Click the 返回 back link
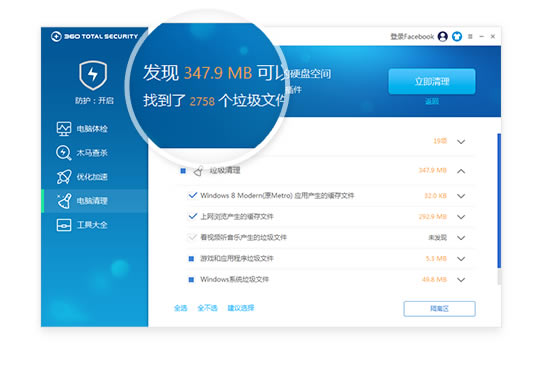This screenshot has height=365, width=540. click(x=432, y=101)
